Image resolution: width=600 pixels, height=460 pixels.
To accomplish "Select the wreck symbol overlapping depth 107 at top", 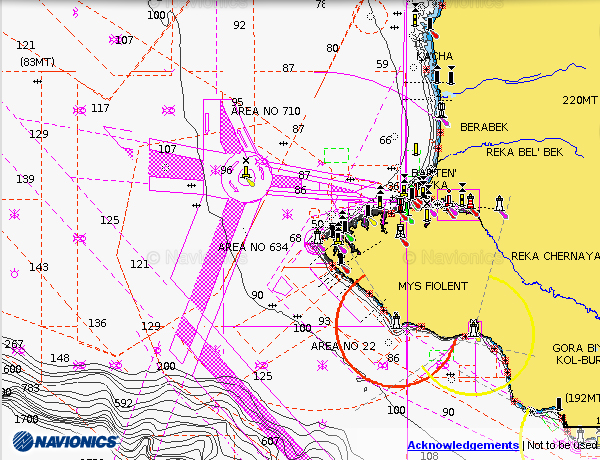I will pos(114,39).
